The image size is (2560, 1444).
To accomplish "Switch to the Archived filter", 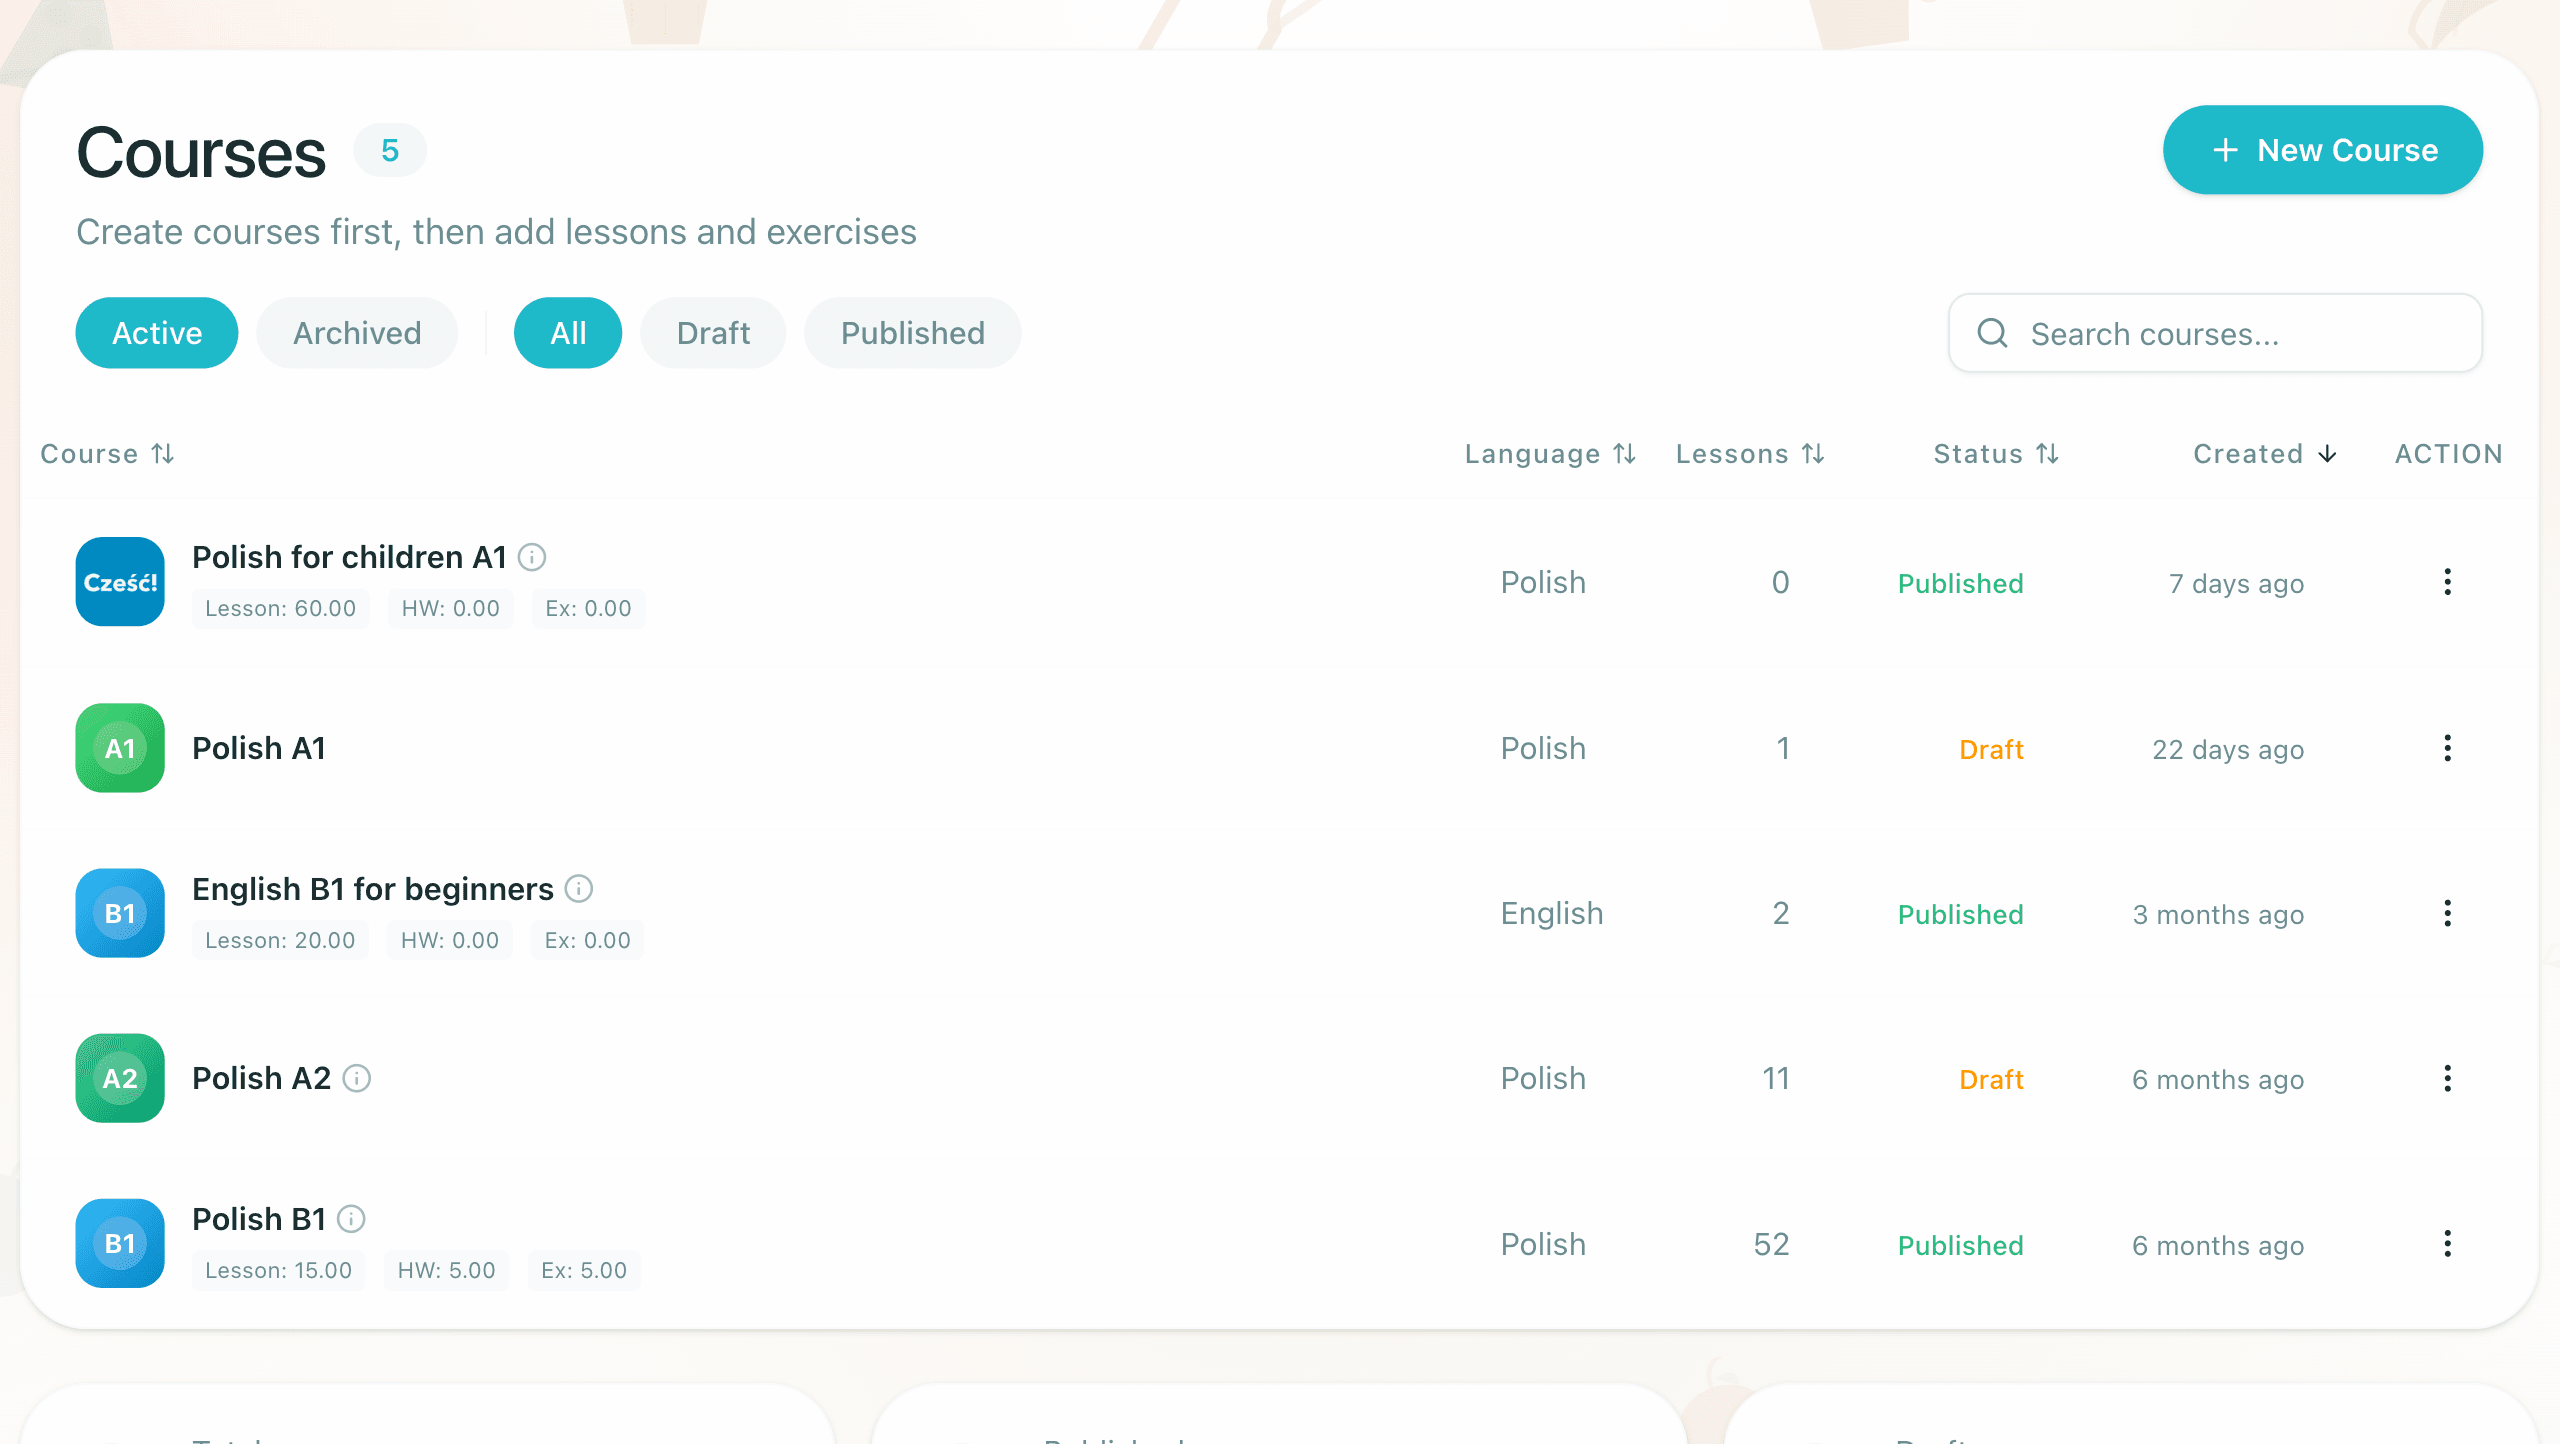I will pos(356,333).
